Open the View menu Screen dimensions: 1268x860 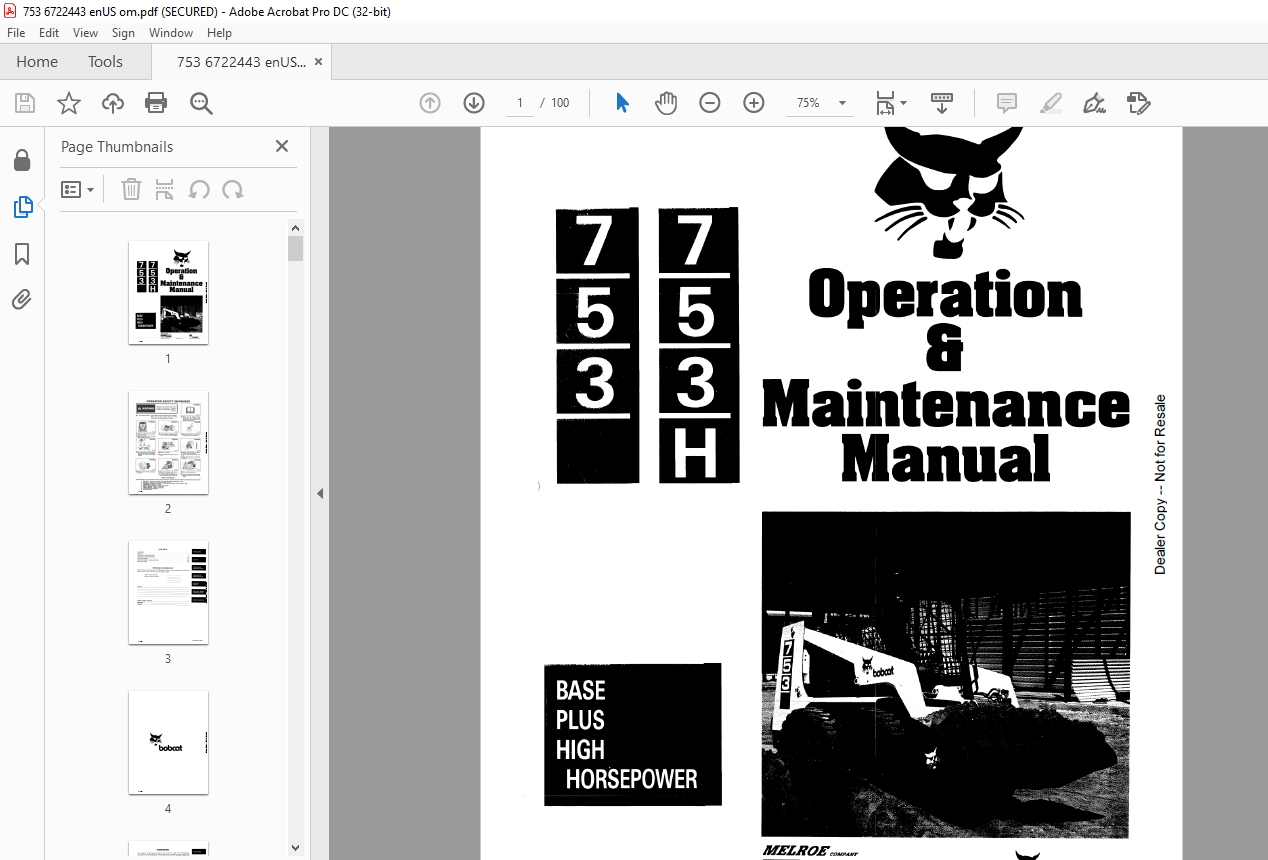pos(85,33)
